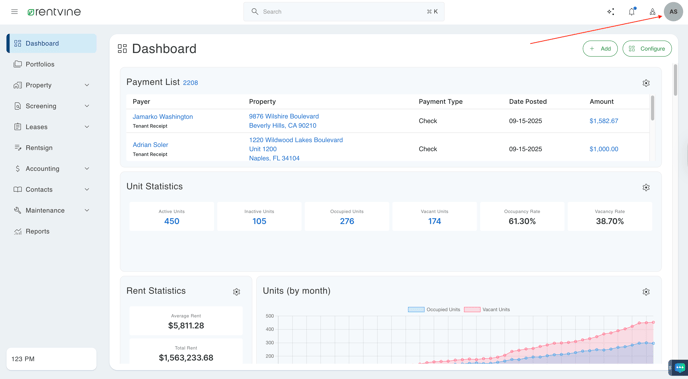Screen dimensions: 688x379
Task: Click the Total Rent $1,563,233.68 value
Action: tap(186, 358)
